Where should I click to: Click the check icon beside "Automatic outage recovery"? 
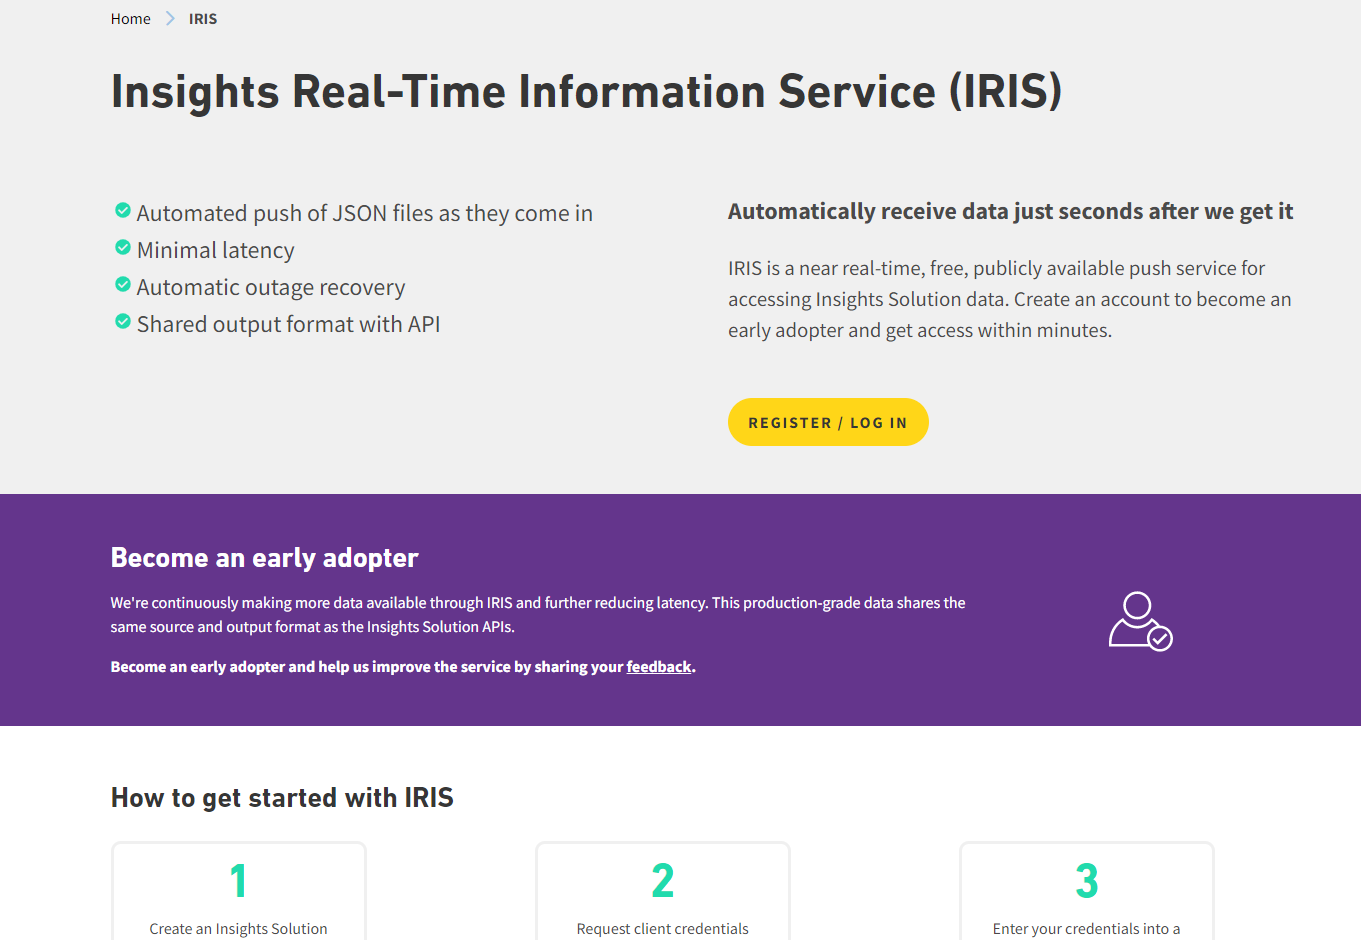pyautogui.click(x=122, y=284)
